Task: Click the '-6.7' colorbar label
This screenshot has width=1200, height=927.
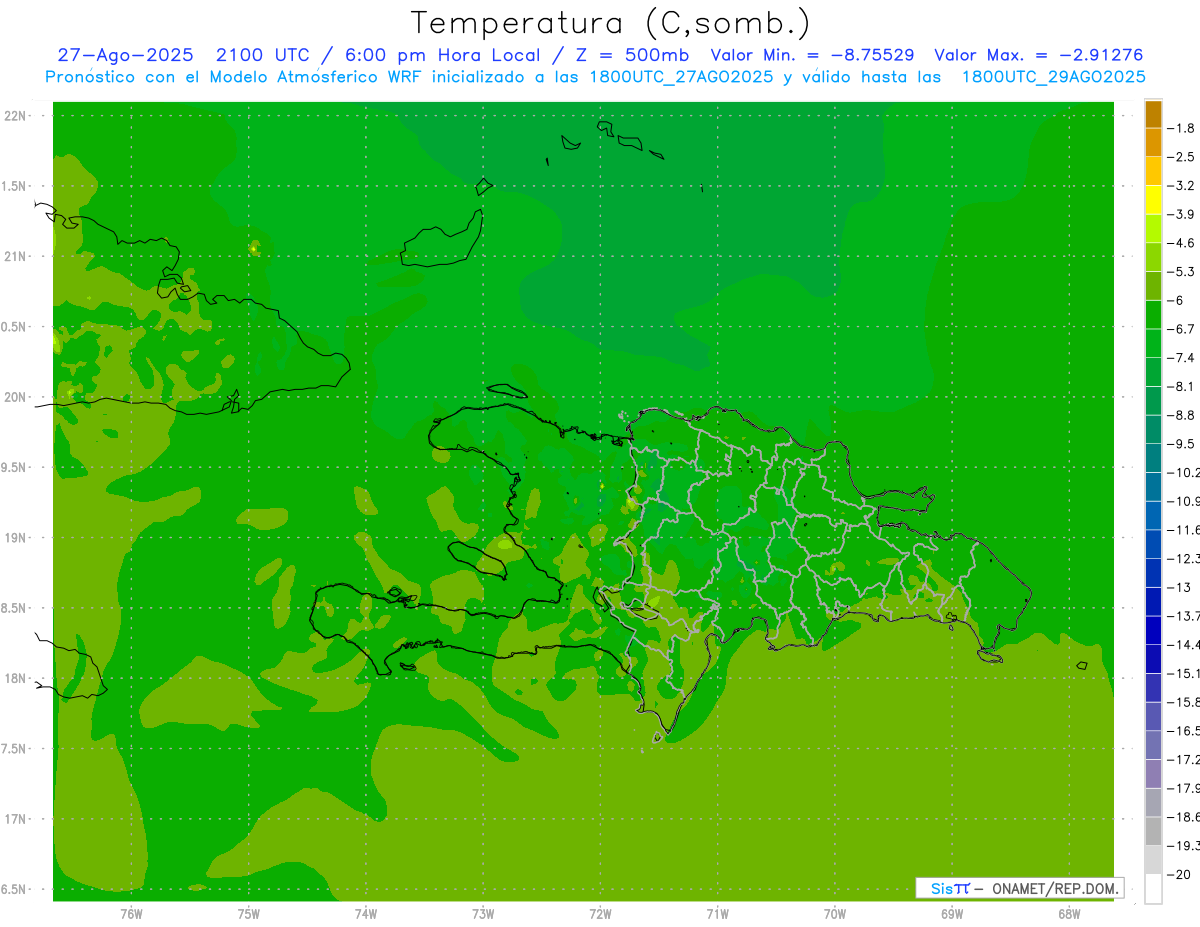Action: 1183,329
